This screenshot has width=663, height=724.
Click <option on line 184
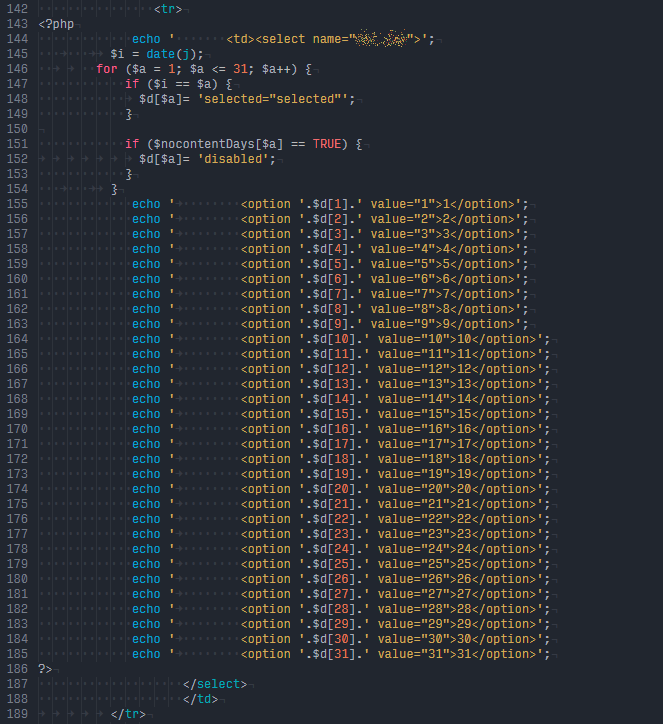coord(265,640)
